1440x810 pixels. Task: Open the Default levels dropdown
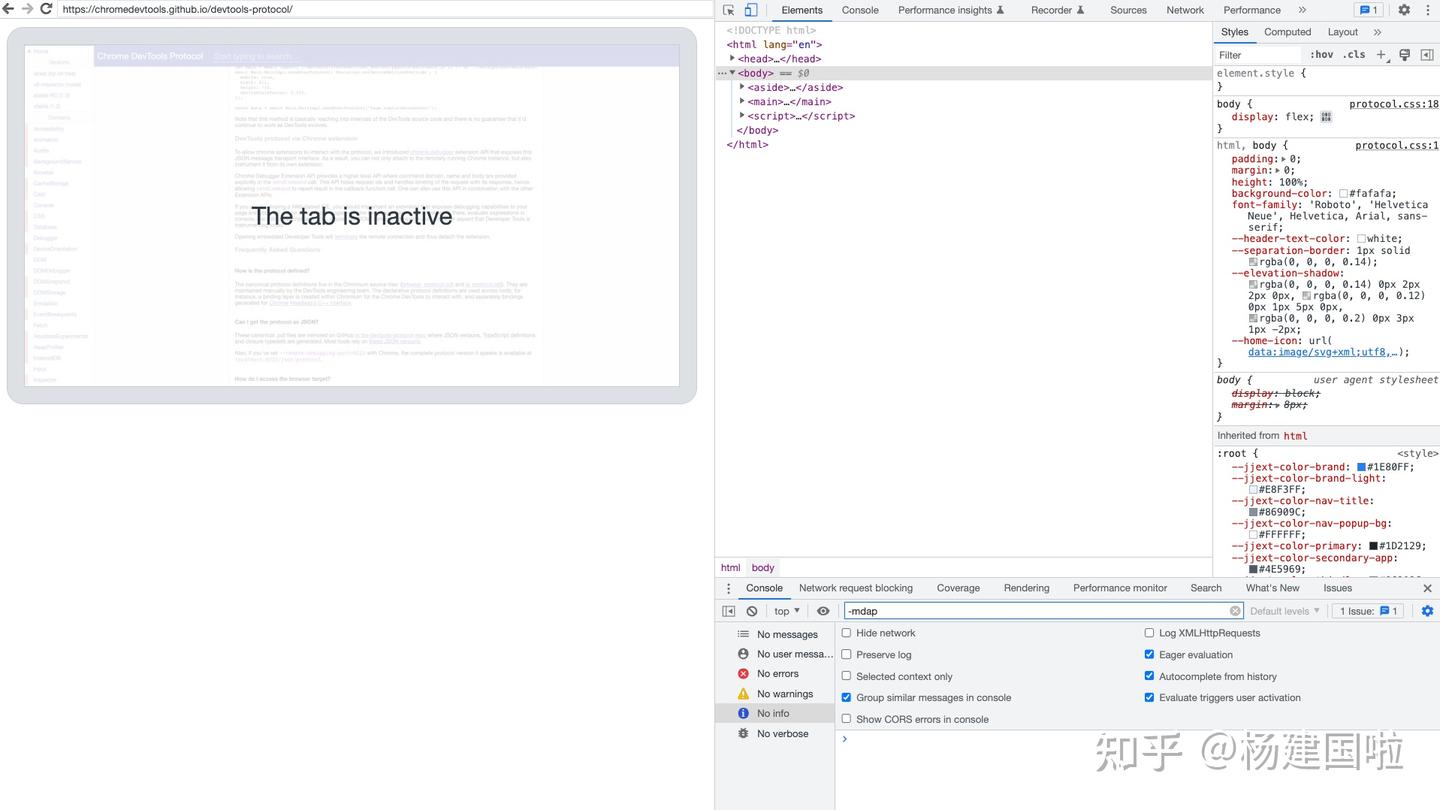[1285, 611]
